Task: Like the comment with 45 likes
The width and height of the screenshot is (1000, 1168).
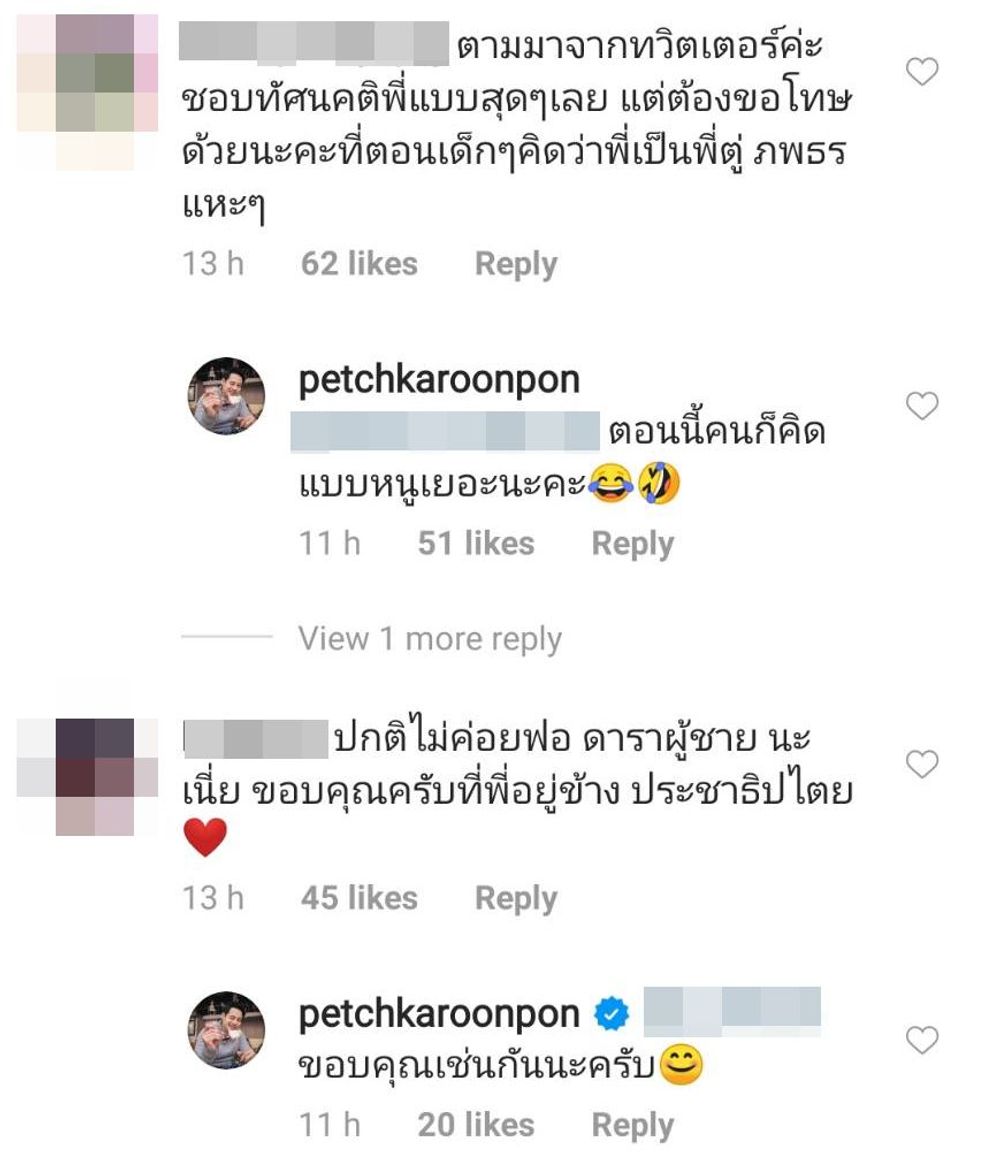Action: 922,764
